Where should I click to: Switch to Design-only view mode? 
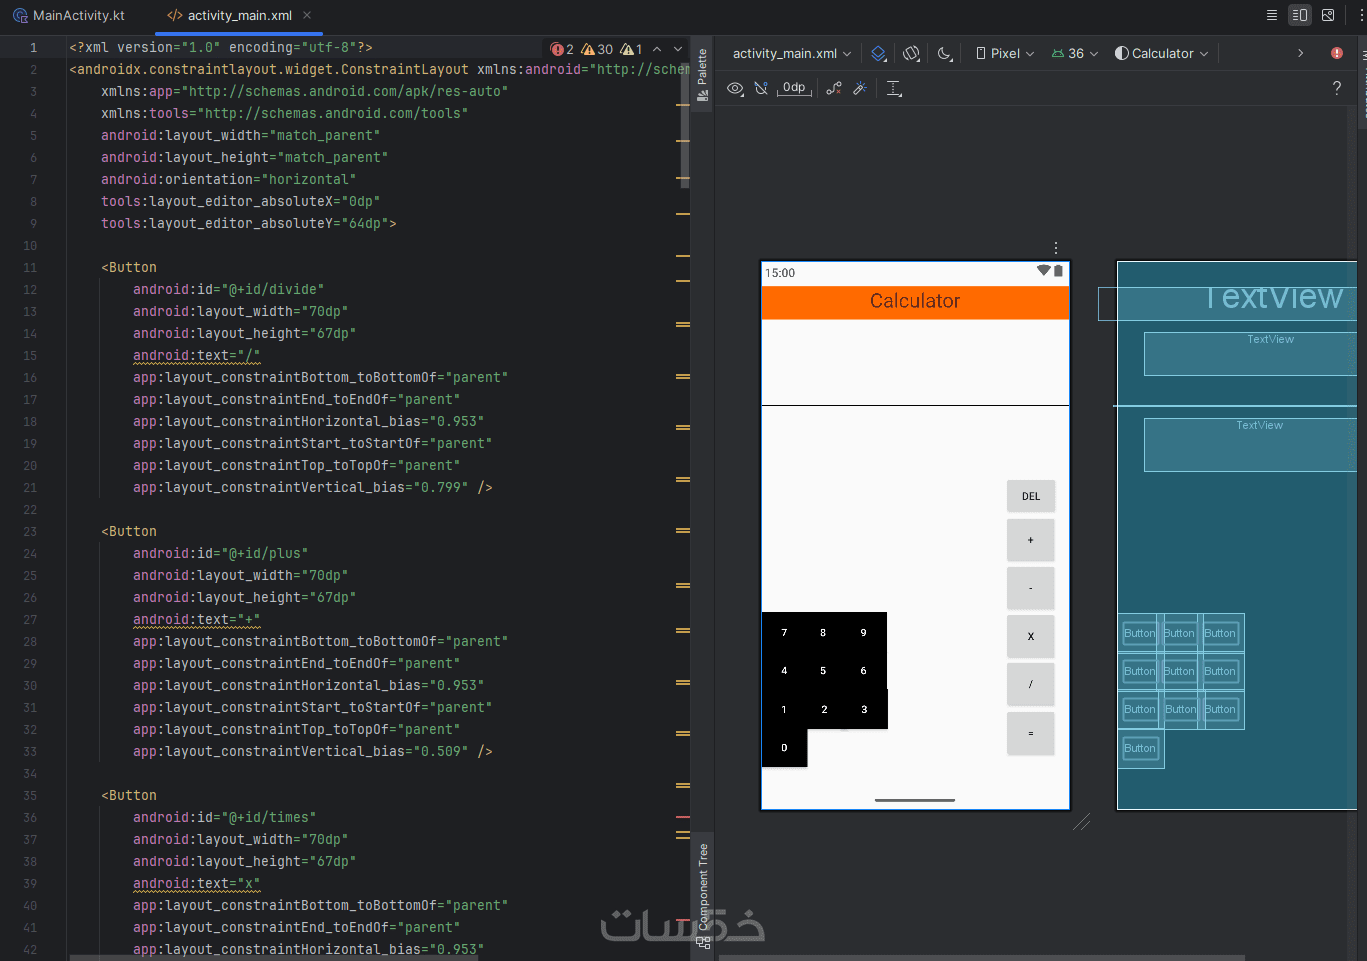pyautogui.click(x=1328, y=15)
